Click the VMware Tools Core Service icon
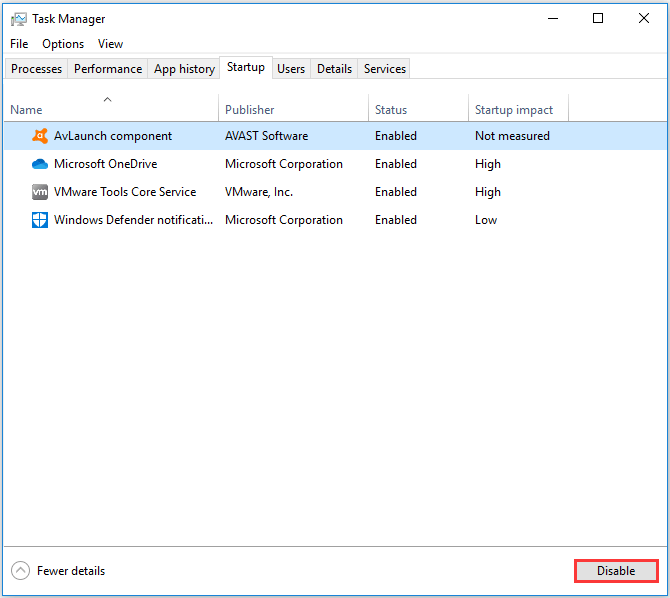The image size is (670, 598). tap(40, 192)
